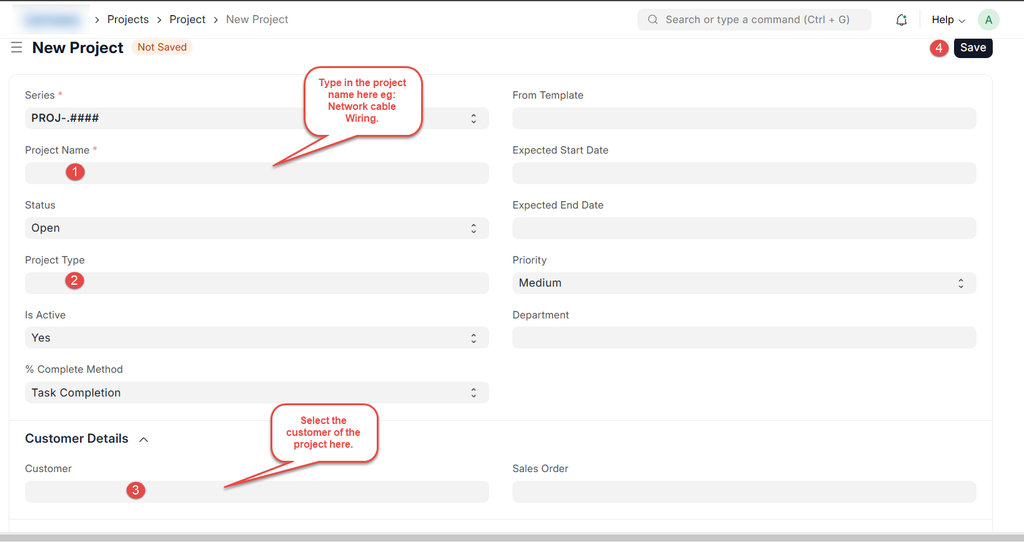The image size is (1024, 542).
Task: Open the Help dropdown menu
Action: (x=947, y=20)
